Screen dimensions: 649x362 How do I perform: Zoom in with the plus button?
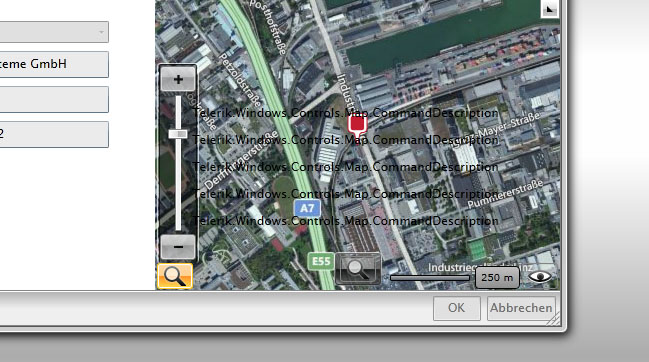pos(178,79)
